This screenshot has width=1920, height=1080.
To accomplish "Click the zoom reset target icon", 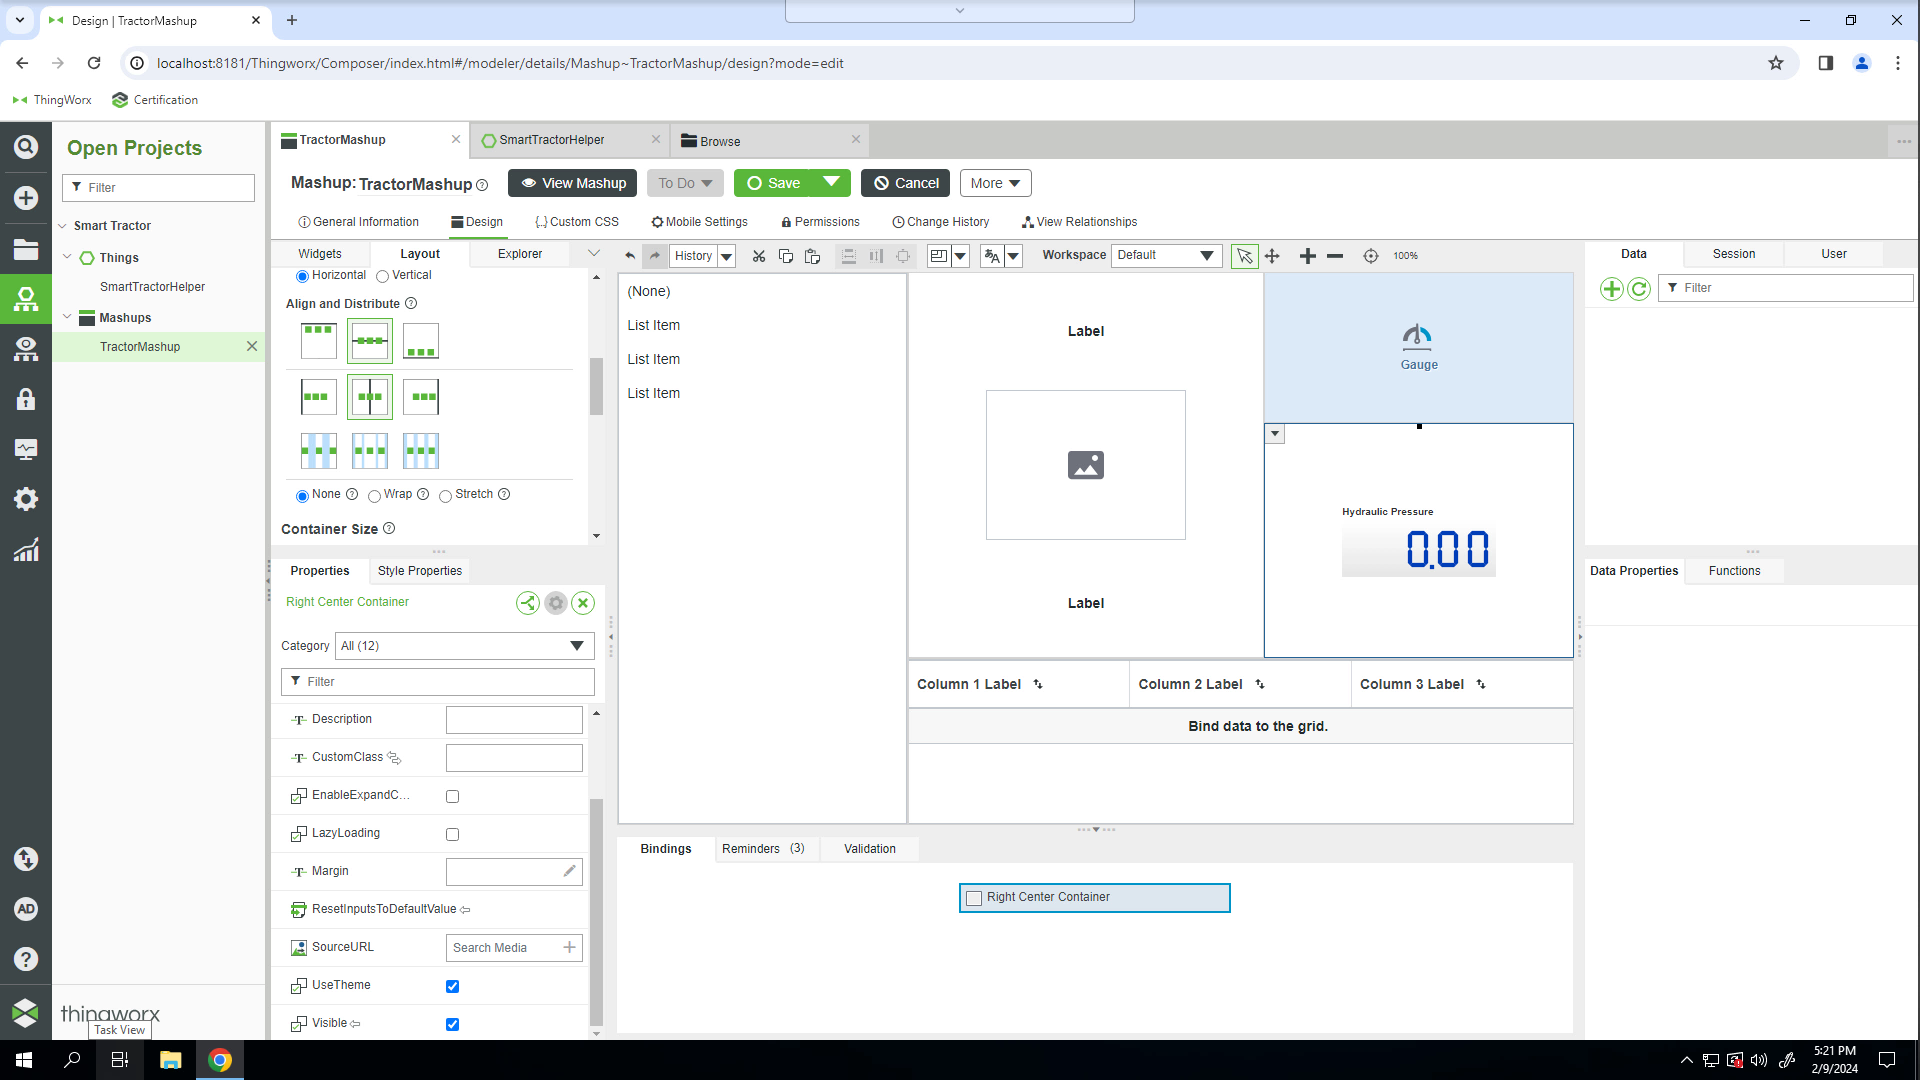I will click(1371, 256).
